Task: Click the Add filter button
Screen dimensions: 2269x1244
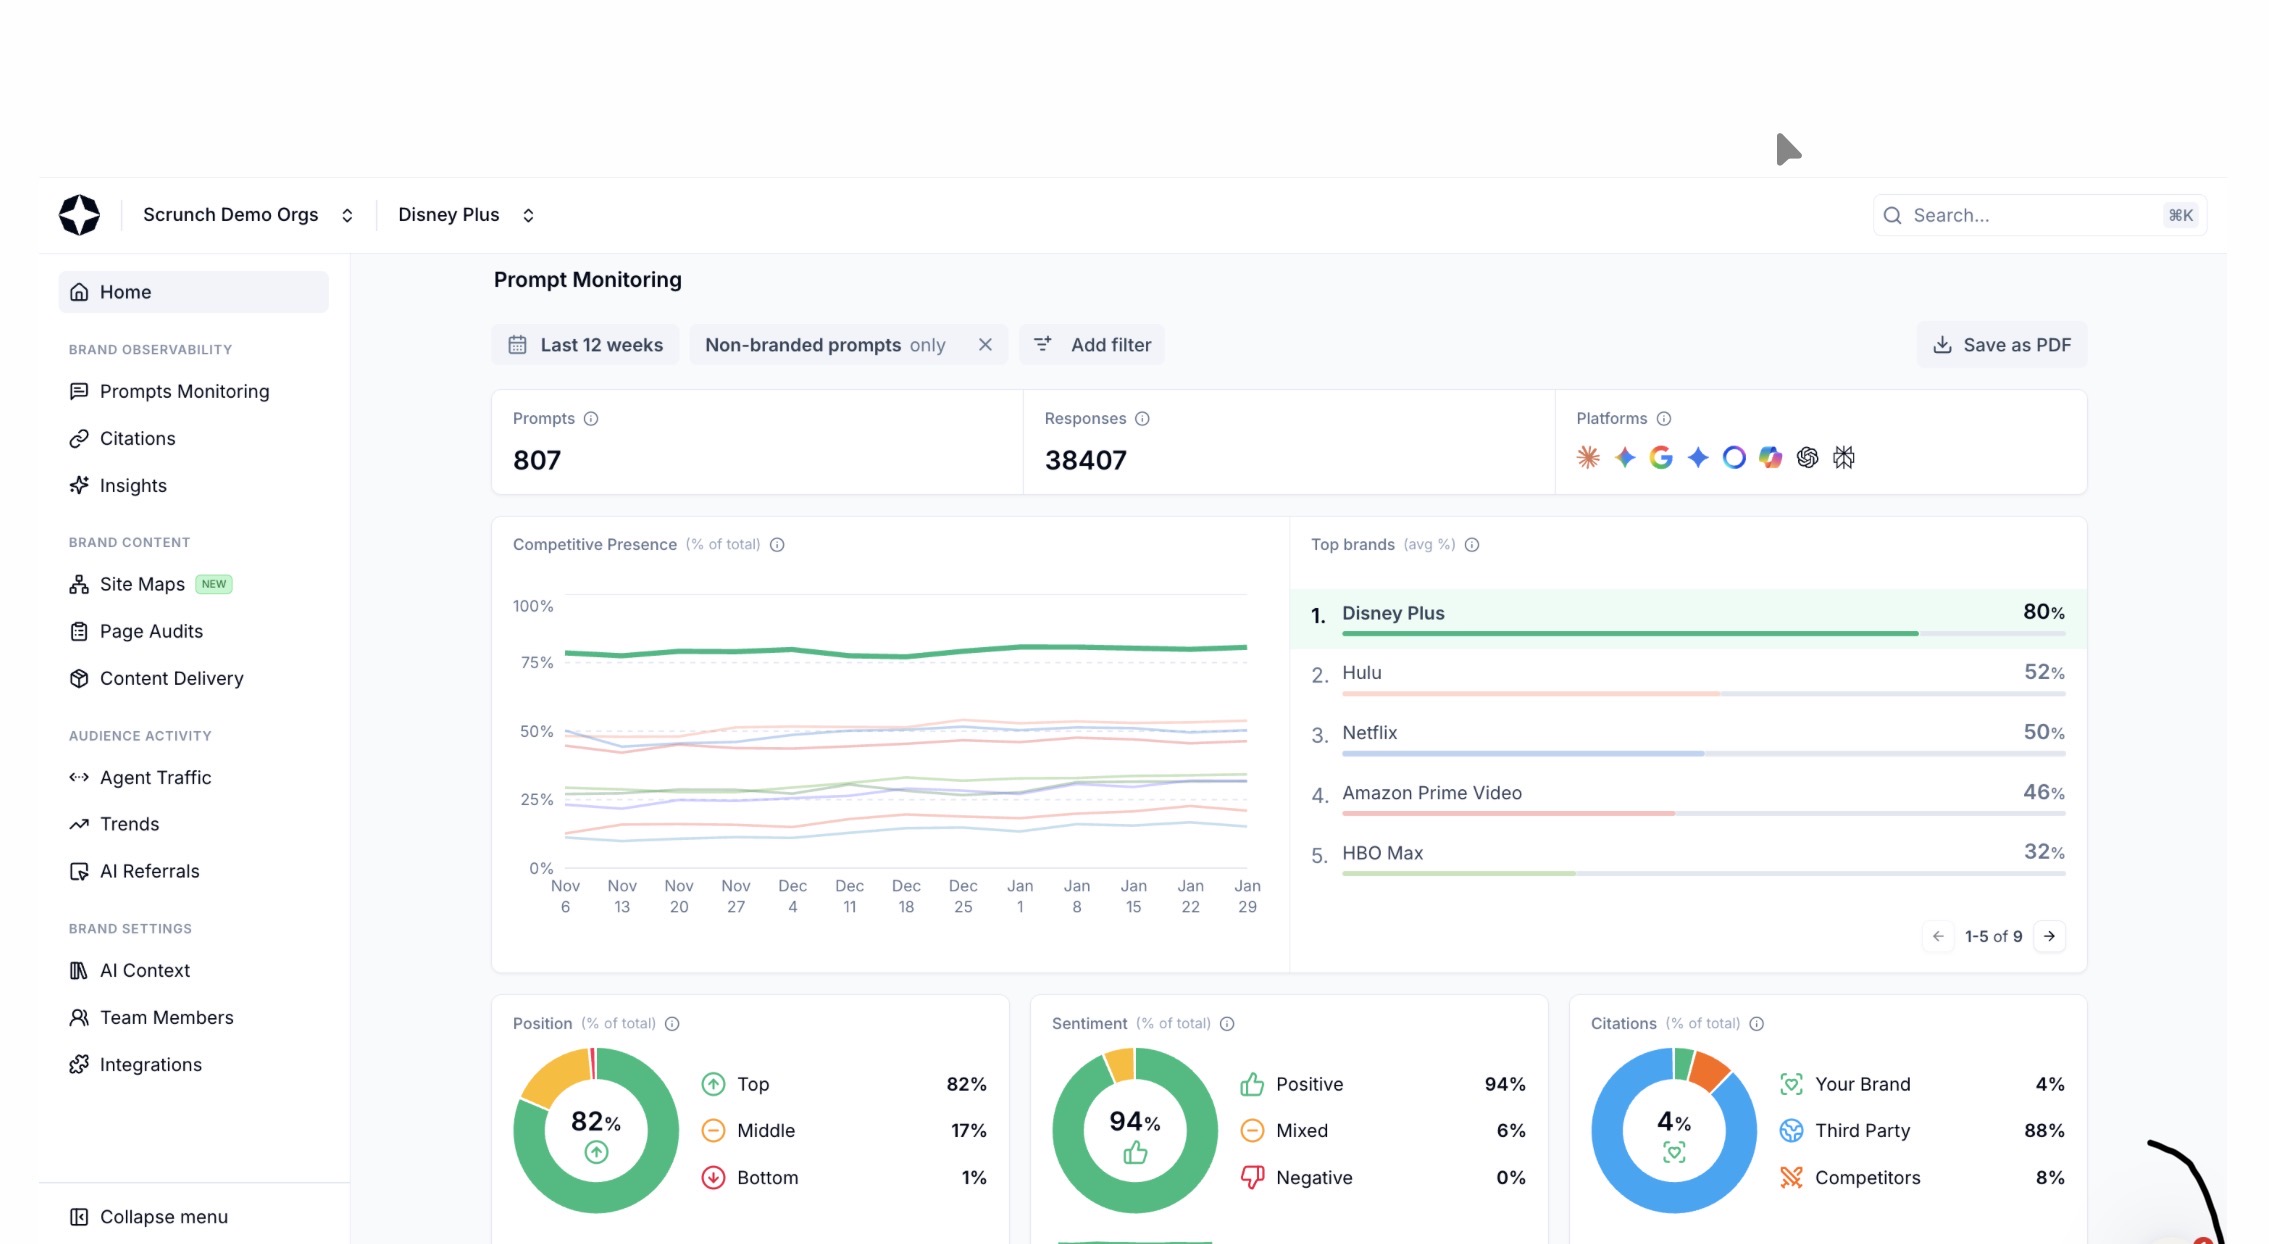Action: [1092, 344]
